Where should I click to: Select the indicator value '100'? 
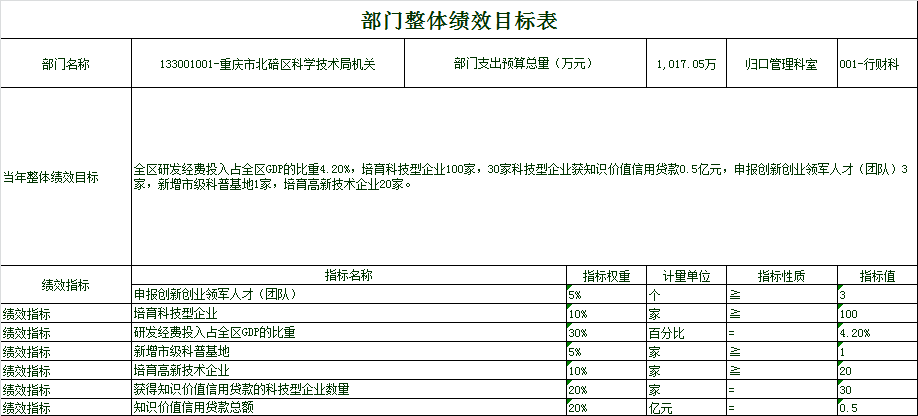coord(878,314)
